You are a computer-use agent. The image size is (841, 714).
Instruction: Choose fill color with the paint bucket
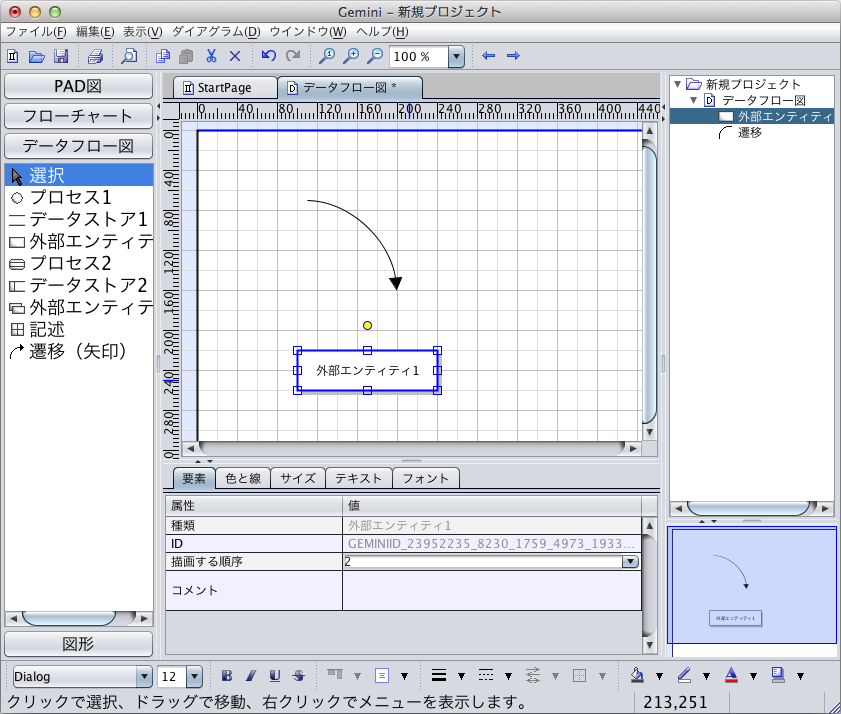point(637,675)
